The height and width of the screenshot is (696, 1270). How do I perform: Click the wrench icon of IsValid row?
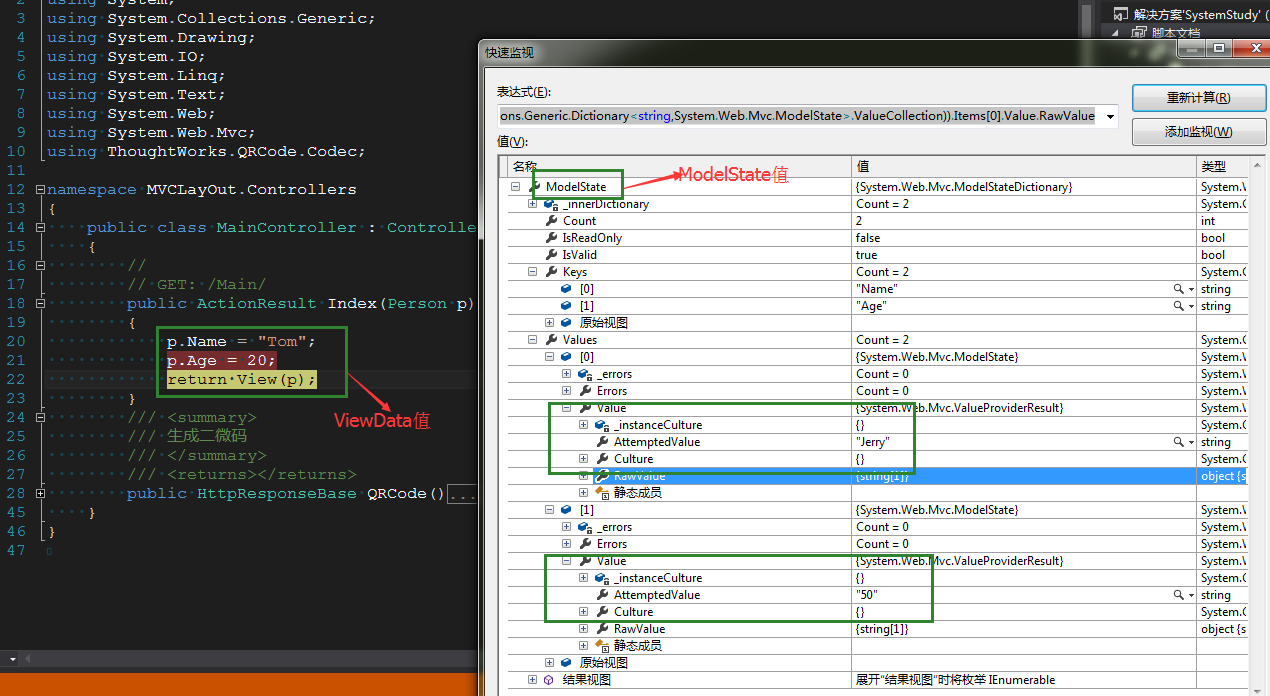click(551, 255)
